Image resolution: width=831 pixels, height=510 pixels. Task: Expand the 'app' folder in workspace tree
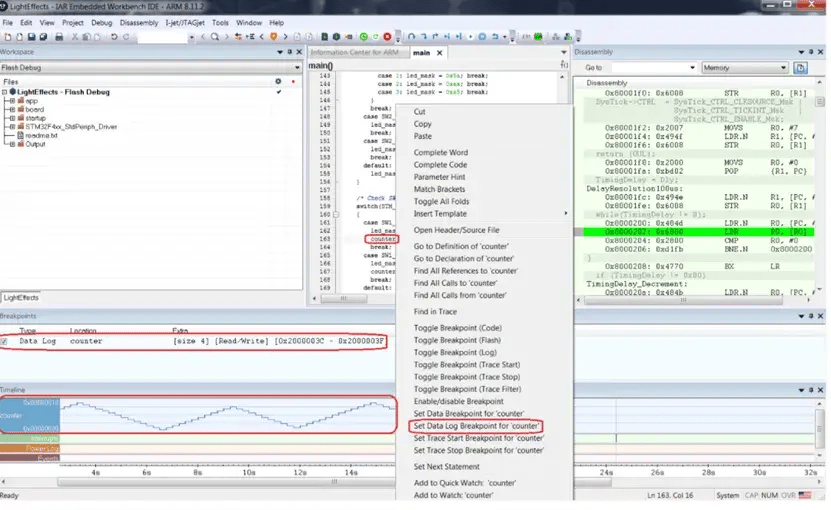pos(10,101)
